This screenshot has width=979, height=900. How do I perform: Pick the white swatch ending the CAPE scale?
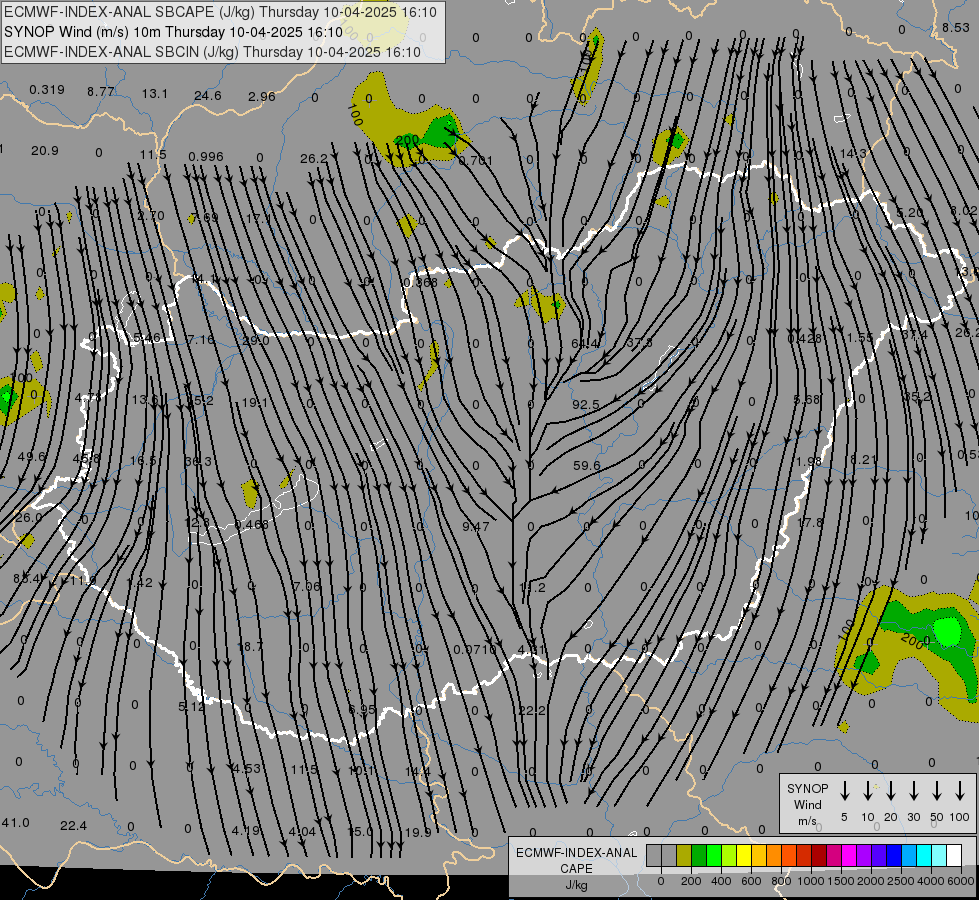(953, 855)
